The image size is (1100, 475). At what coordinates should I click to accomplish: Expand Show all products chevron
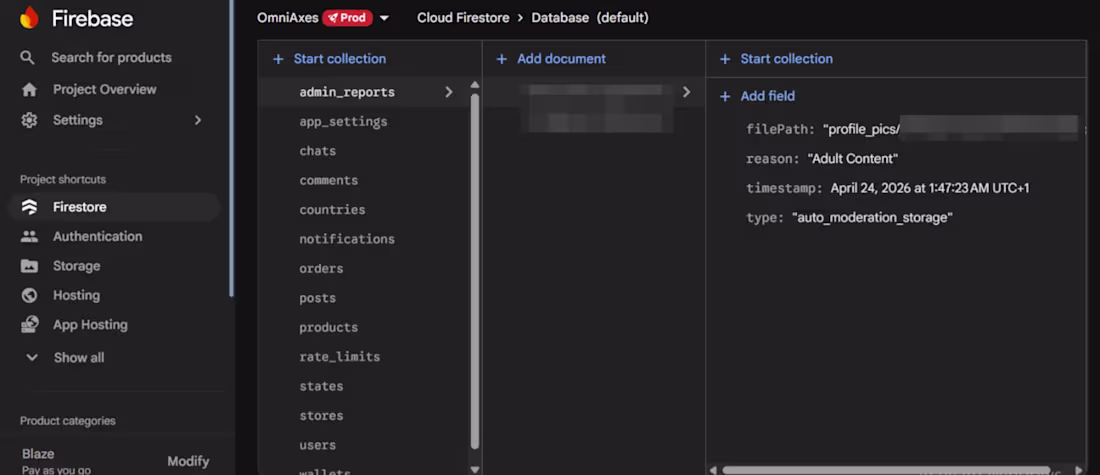[x=32, y=358]
